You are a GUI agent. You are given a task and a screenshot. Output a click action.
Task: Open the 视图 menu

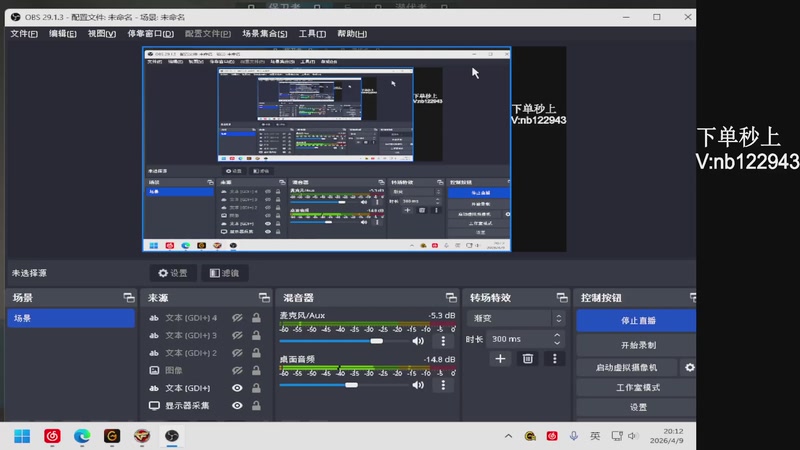[x=102, y=34]
